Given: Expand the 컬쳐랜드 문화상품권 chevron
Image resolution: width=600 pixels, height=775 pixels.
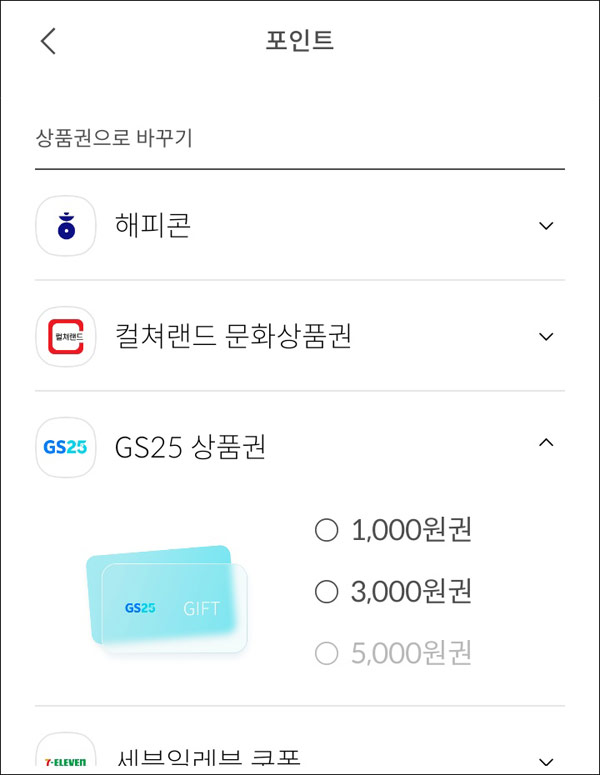Looking at the screenshot, I should 546,337.
